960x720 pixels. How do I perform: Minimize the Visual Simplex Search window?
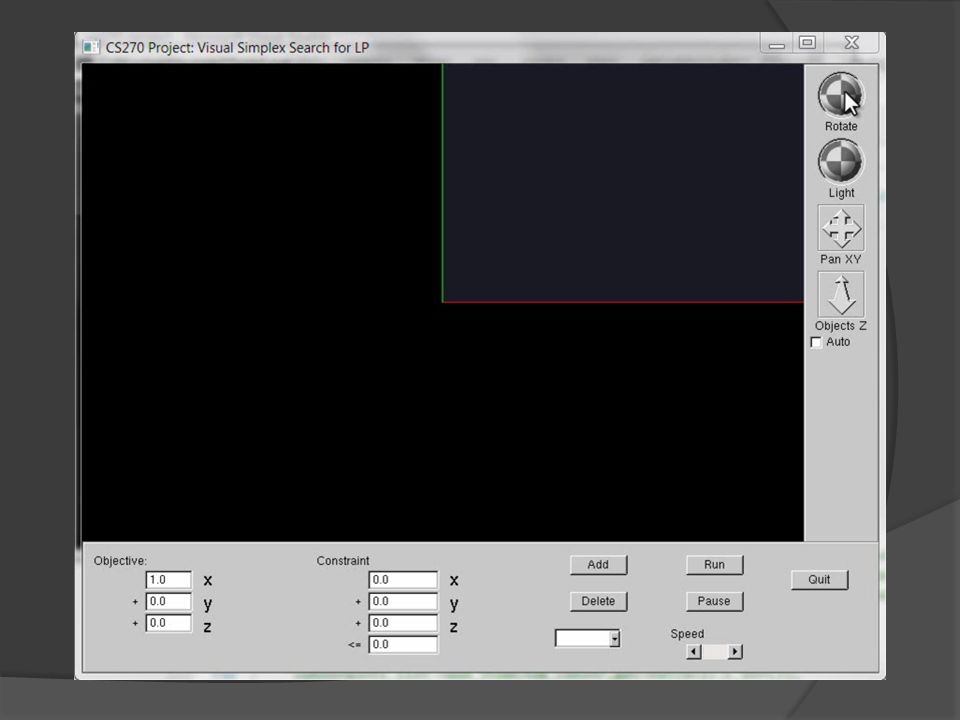[x=776, y=43]
